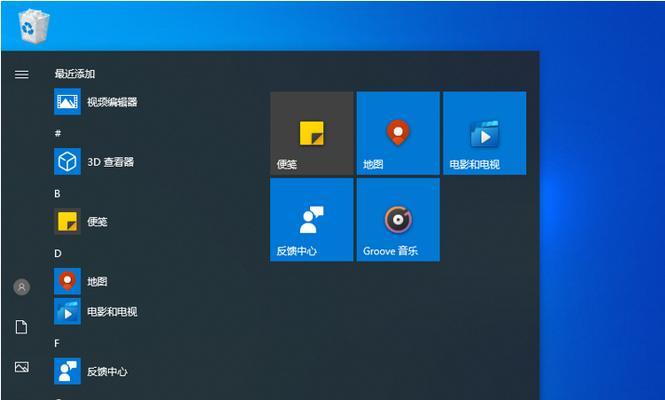Open the Recycle Bin on the desktop
The height and width of the screenshot is (400, 665).
(34, 26)
